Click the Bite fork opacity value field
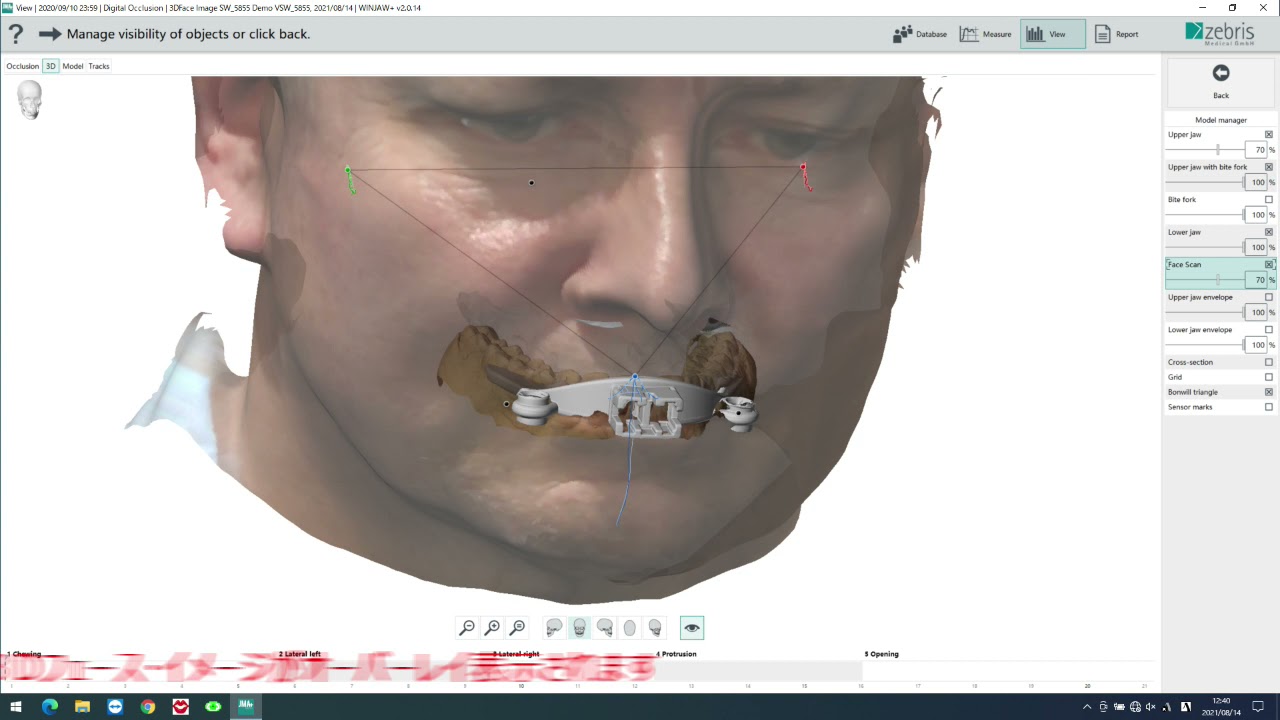This screenshot has height=720, width=1280. pos(1256,215)
